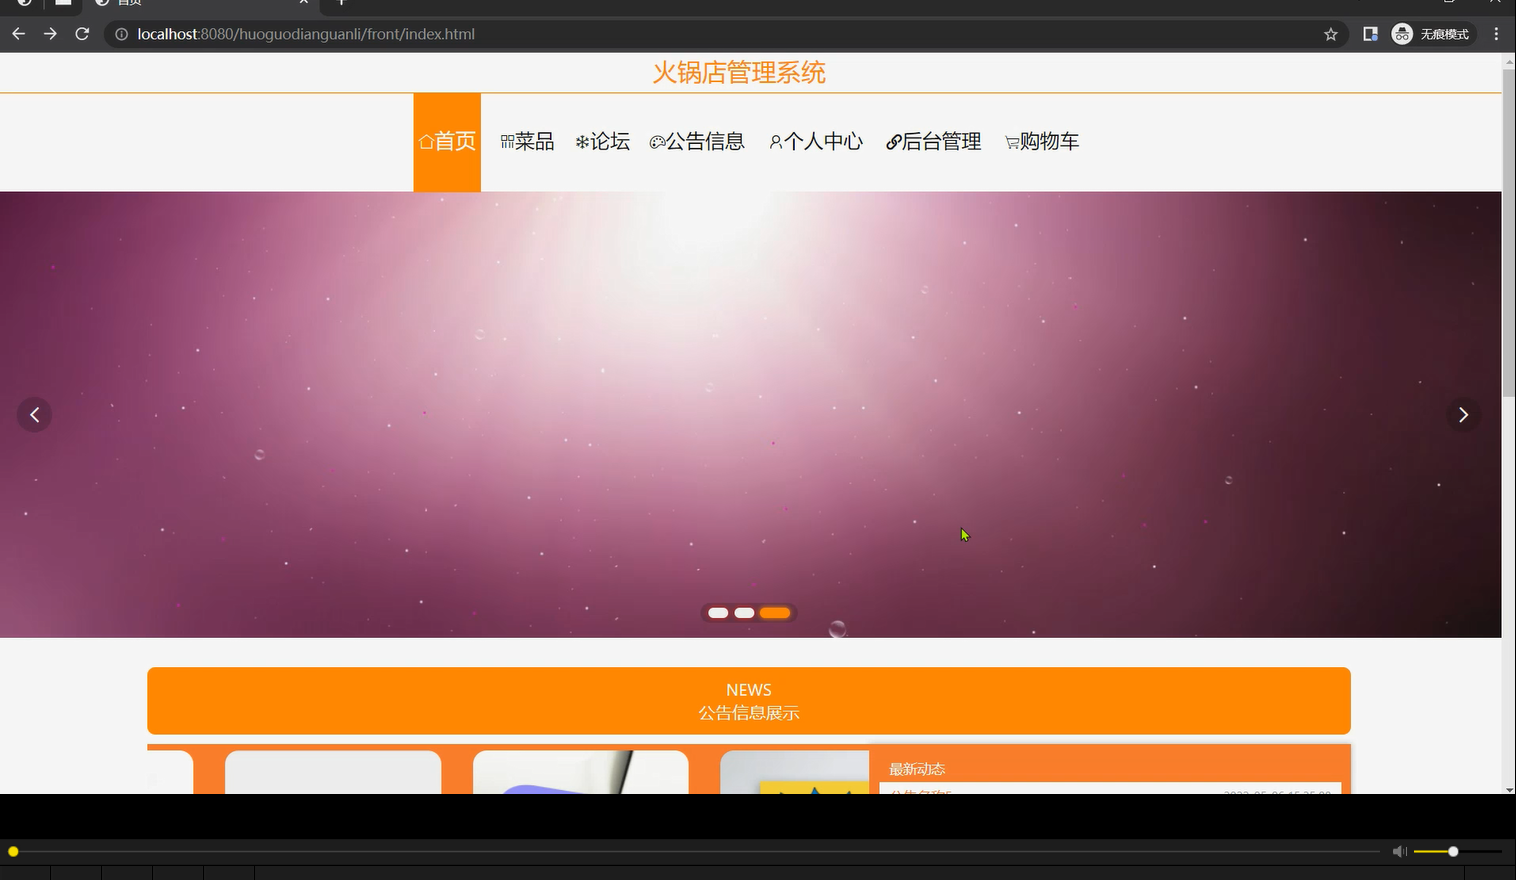Viewport: 1516px width, 880px height.
Task: Select the second carousel indicator dot
Action: (x=744, y=612)
